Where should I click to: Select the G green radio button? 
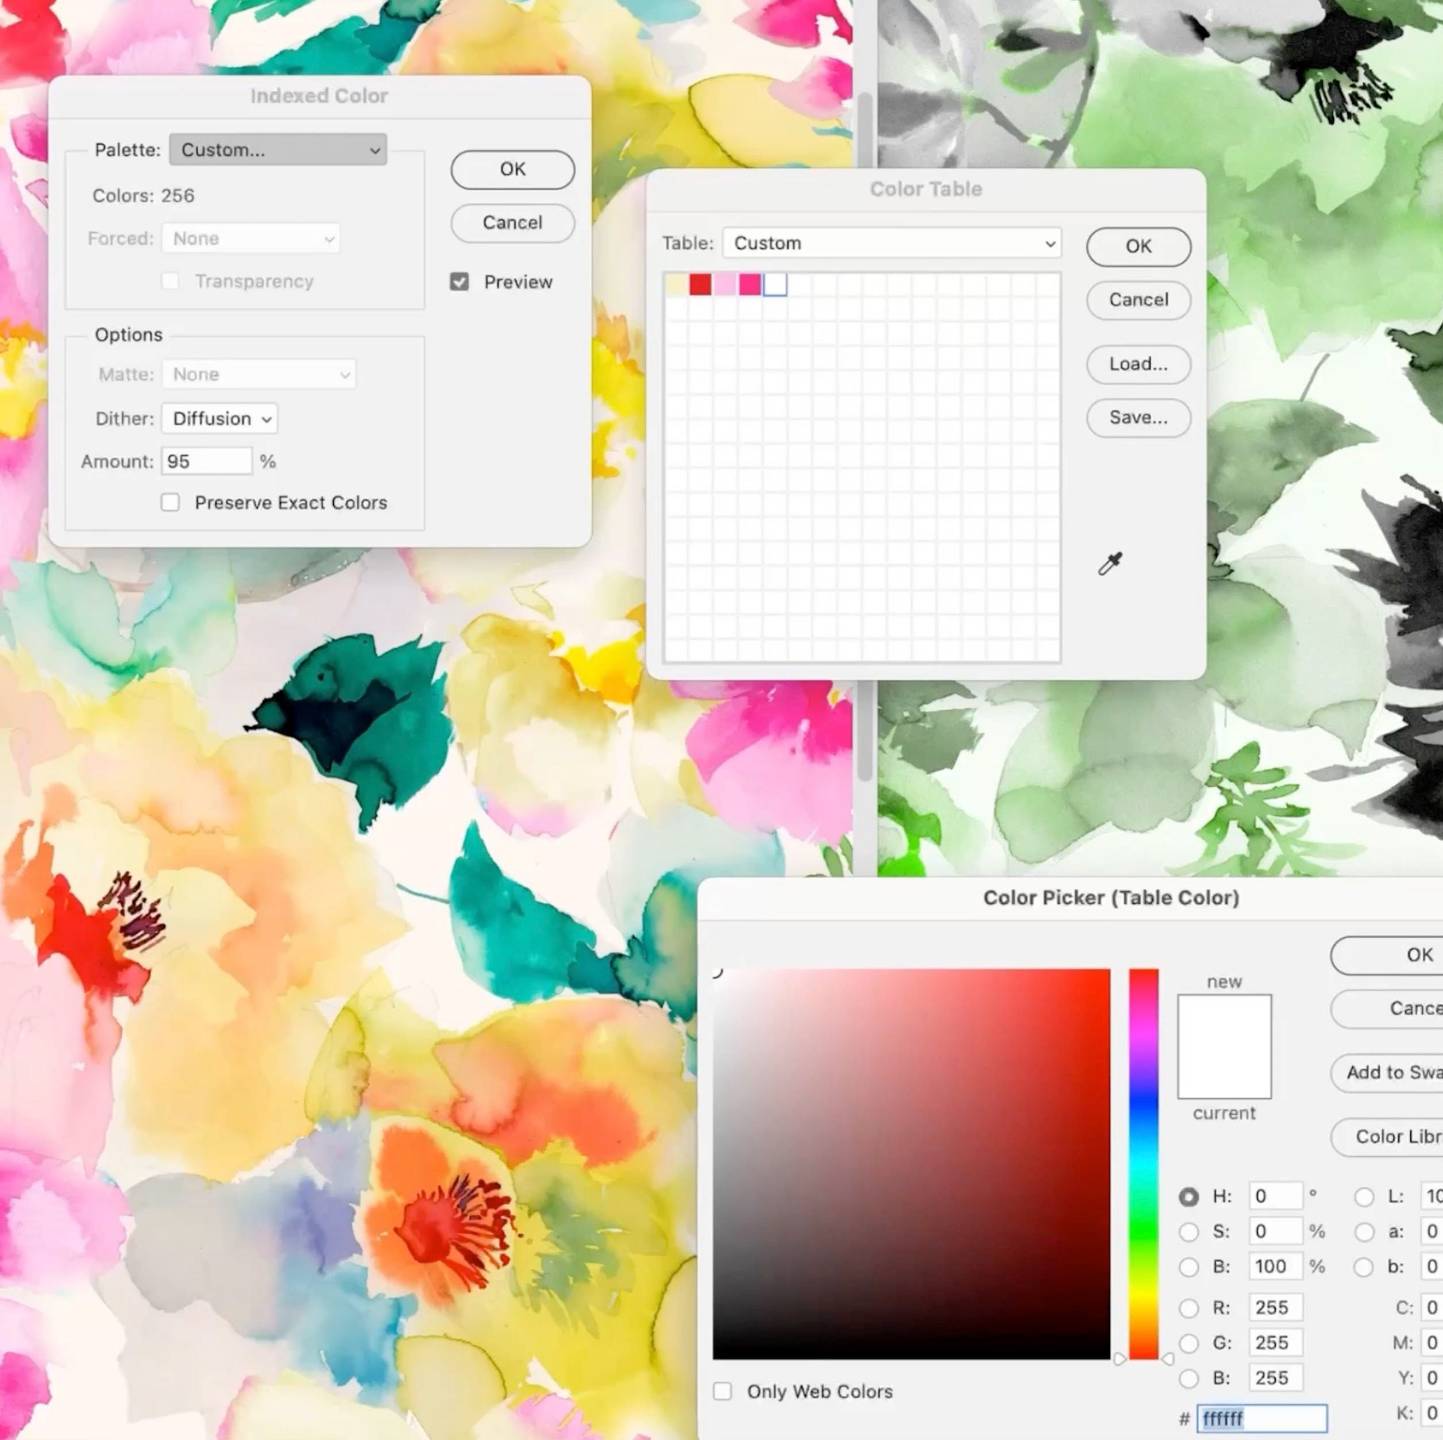(x=1189, y=1343)
